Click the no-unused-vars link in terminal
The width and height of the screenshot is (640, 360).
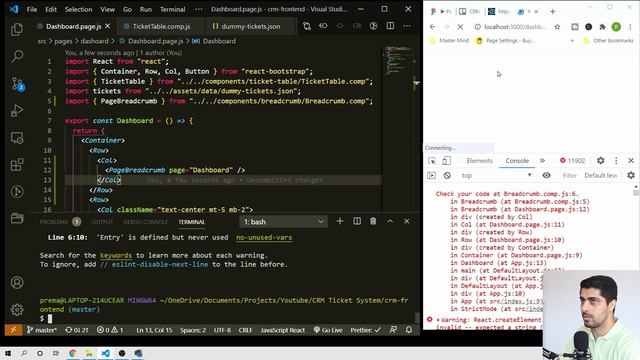tap(264, 237)
